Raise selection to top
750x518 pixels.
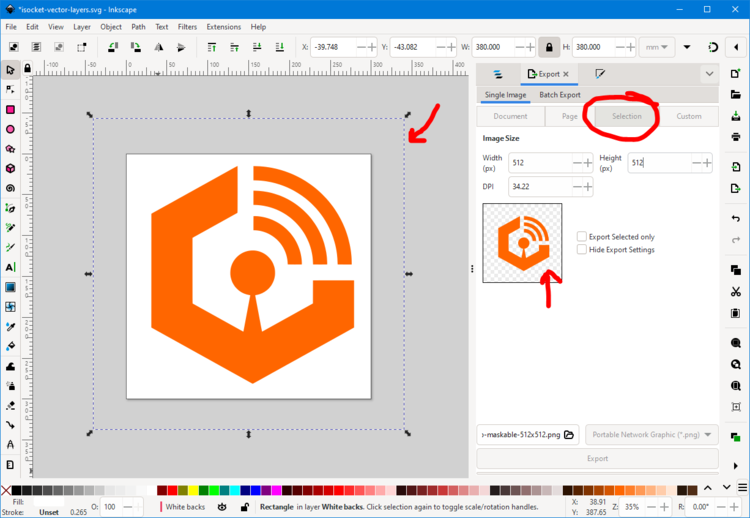pyautogui.click(x=211, y=47)
